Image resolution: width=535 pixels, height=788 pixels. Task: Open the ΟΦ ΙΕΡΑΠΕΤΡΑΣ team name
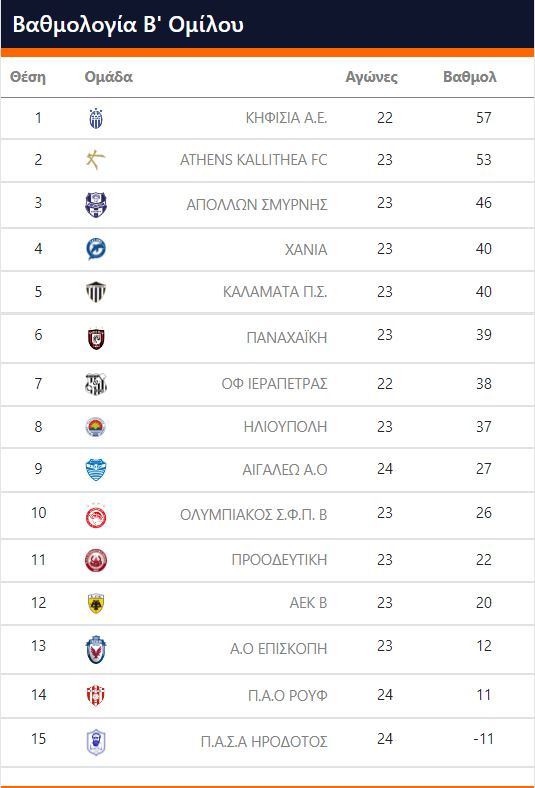point(274,384)
